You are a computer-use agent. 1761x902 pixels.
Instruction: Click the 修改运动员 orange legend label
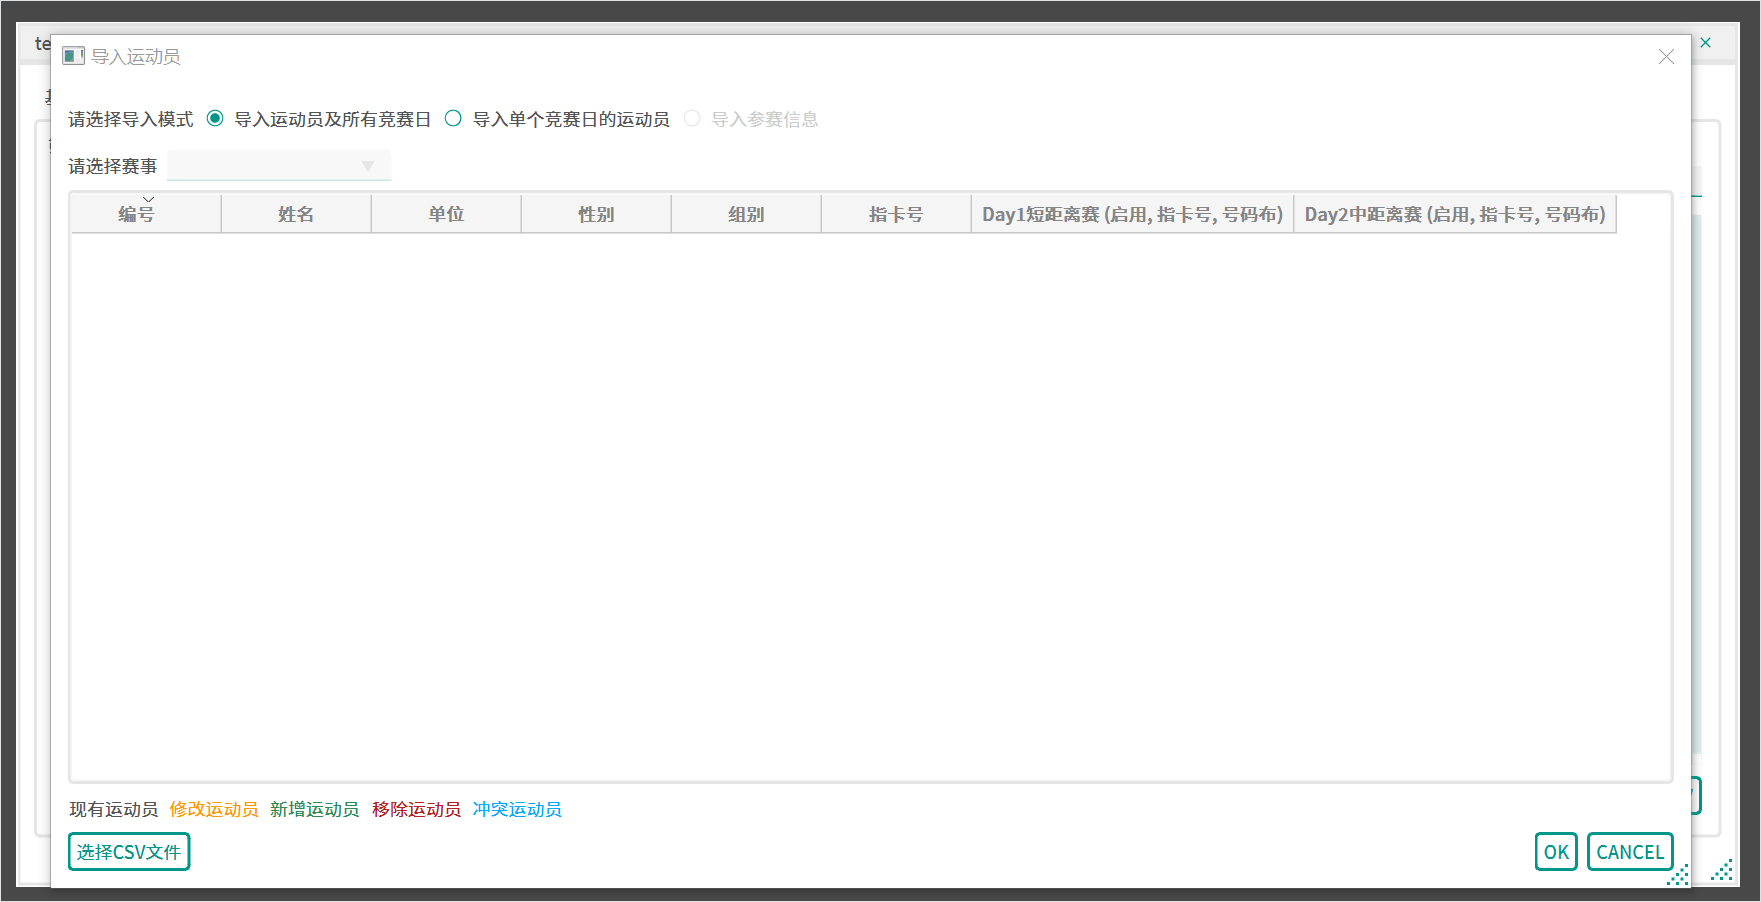[x=214, y=809]
